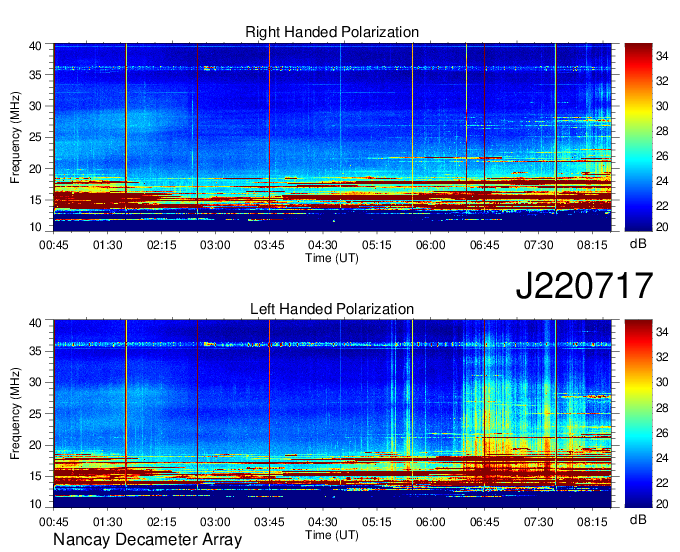680x552 pixels.
Task: Click "Frequency (MHz)" axis label of Right Handed plot
Action: tap(15, 137)
